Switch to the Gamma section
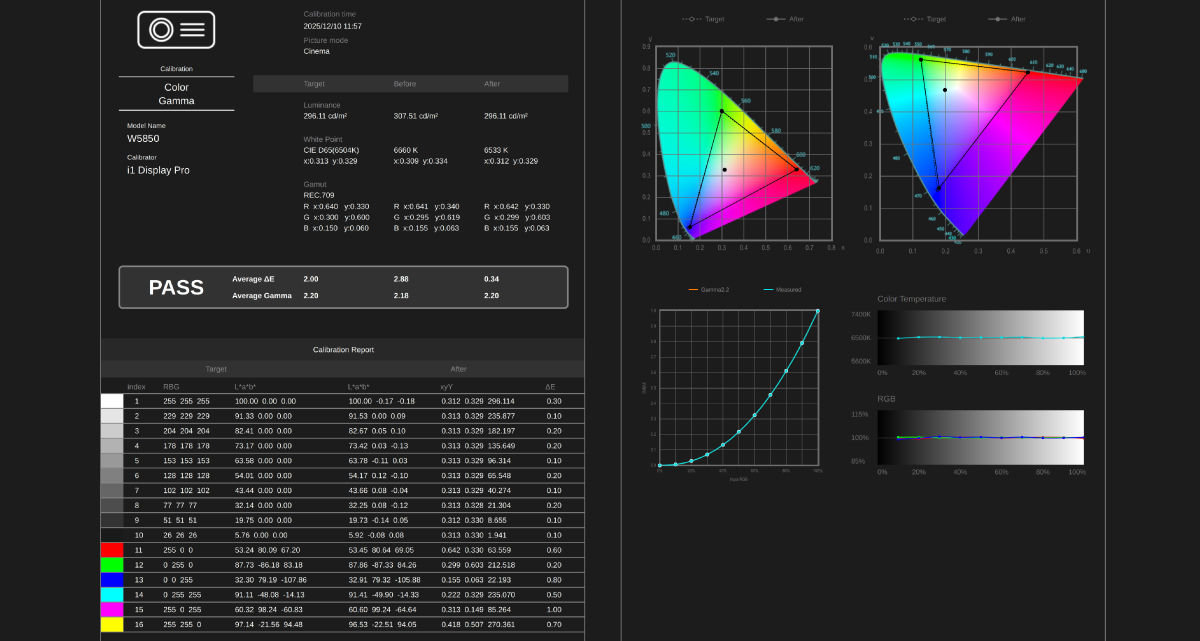The image size is (1200, 641). [x=176, y=100]
